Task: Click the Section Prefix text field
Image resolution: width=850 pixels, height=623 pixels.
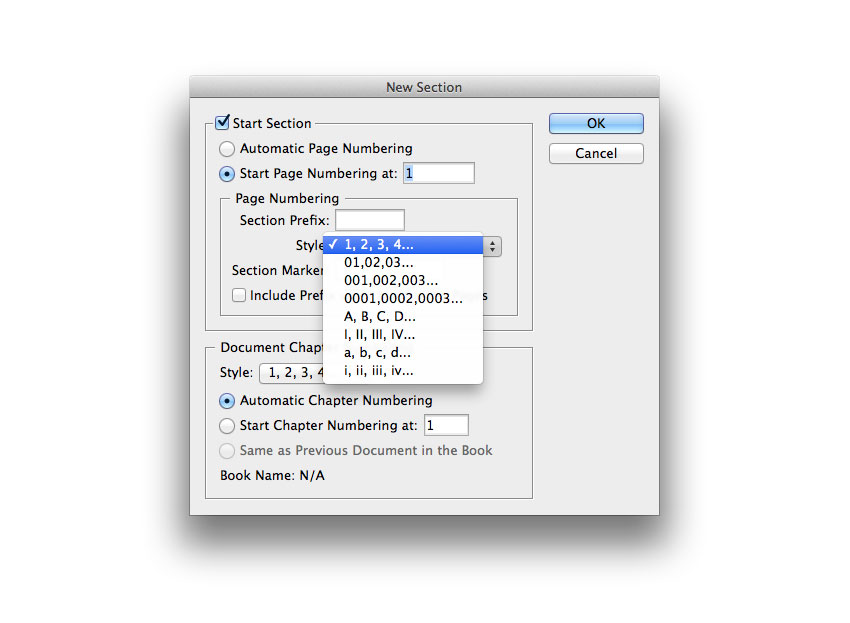Action: coord(369,220)
